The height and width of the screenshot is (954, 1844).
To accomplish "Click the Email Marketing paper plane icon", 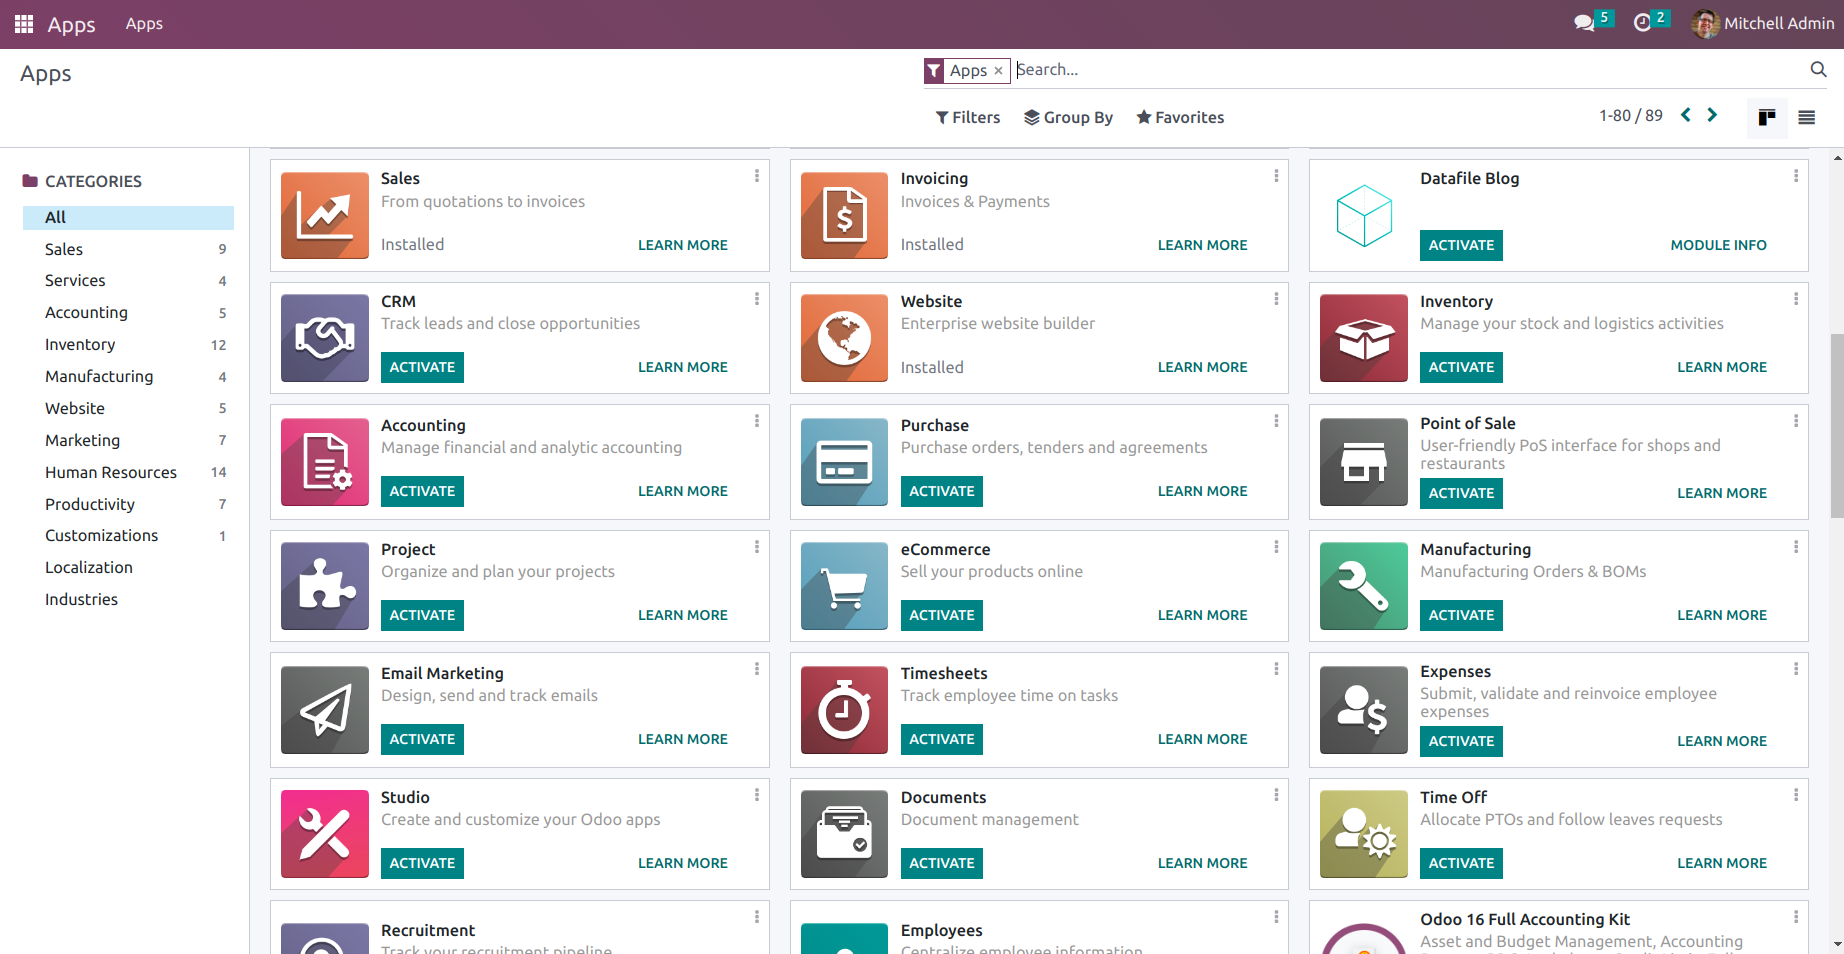I will [325, 710].
